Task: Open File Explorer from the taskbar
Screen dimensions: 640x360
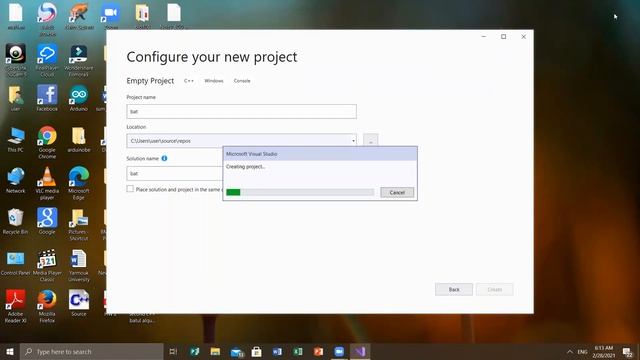Action: 215,351
